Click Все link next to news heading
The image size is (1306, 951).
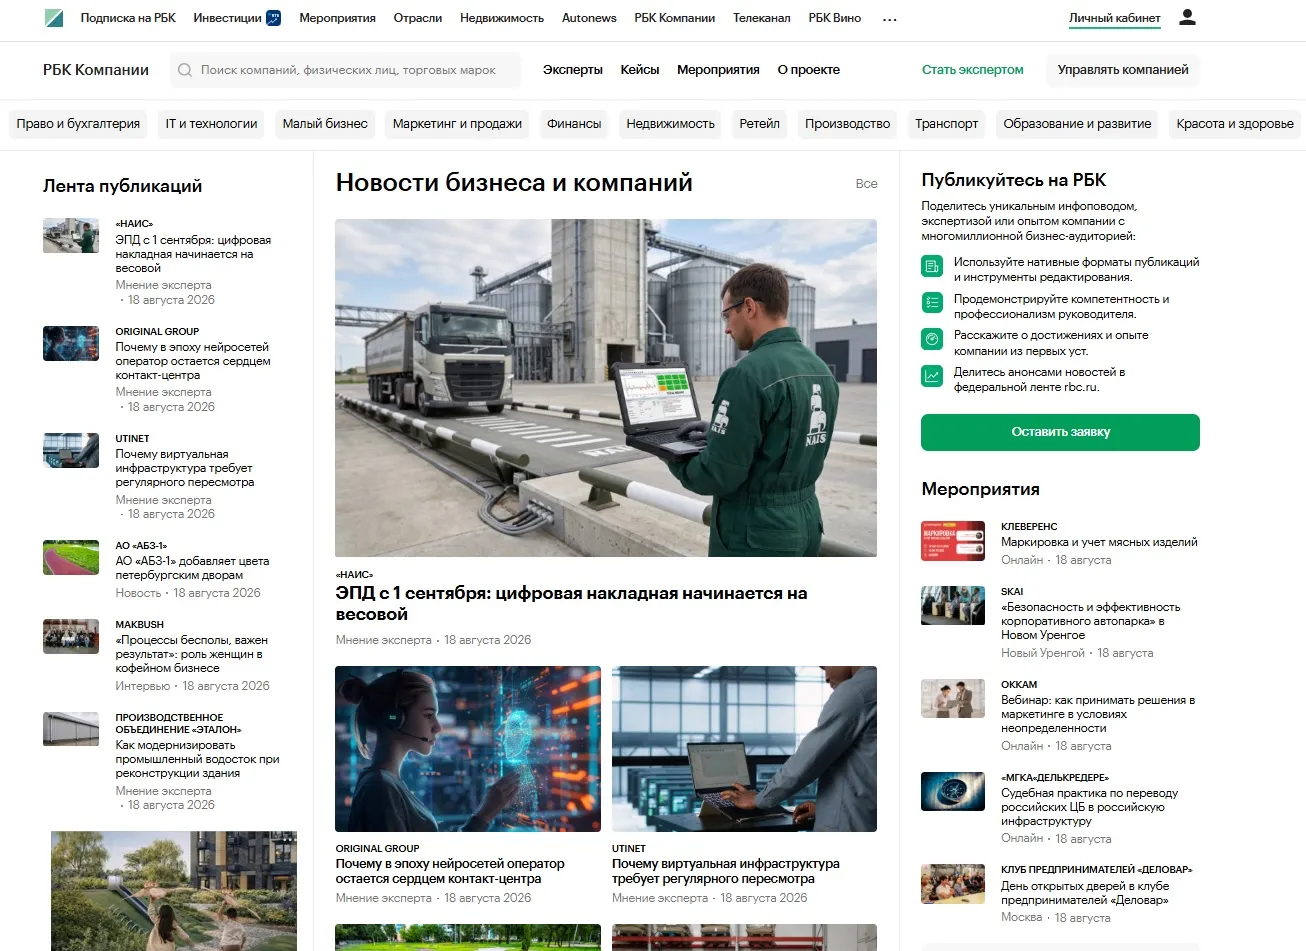[x=866, y=184]
